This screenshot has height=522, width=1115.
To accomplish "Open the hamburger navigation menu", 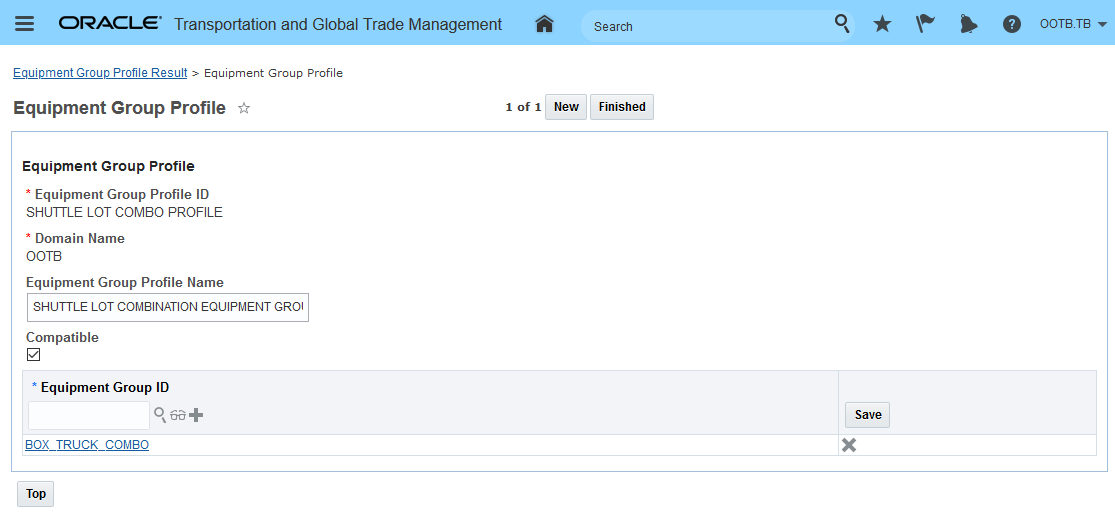I will 24,24.
